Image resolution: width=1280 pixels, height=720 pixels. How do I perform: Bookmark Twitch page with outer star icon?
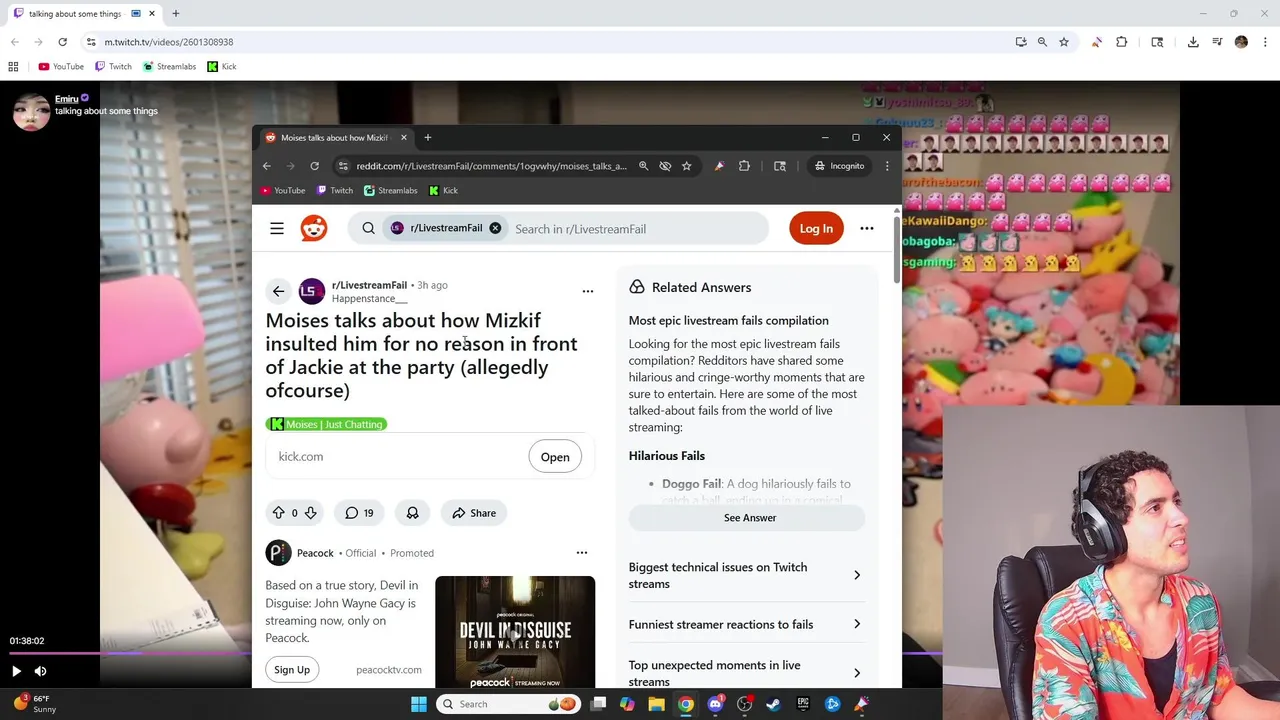[1064, 42]
